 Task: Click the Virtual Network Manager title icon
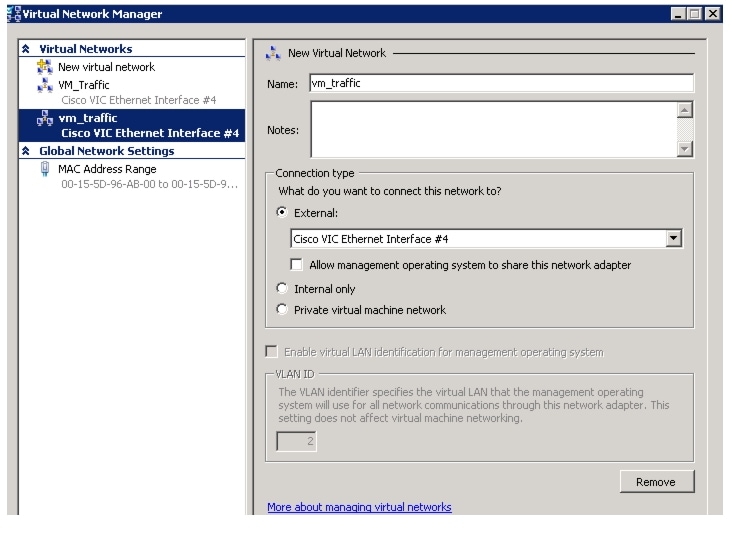(x=14, y=14)
